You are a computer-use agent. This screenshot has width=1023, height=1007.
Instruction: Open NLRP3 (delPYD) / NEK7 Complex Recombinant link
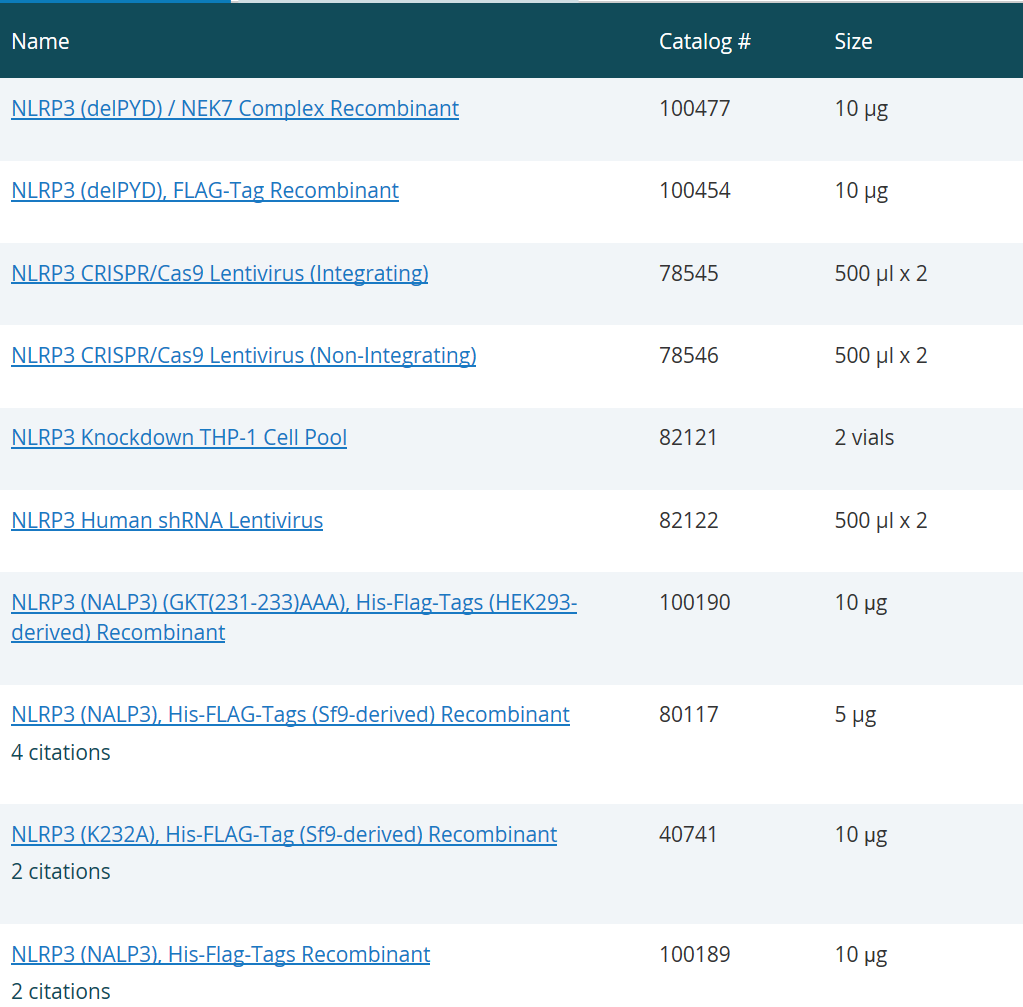(235, 108)
